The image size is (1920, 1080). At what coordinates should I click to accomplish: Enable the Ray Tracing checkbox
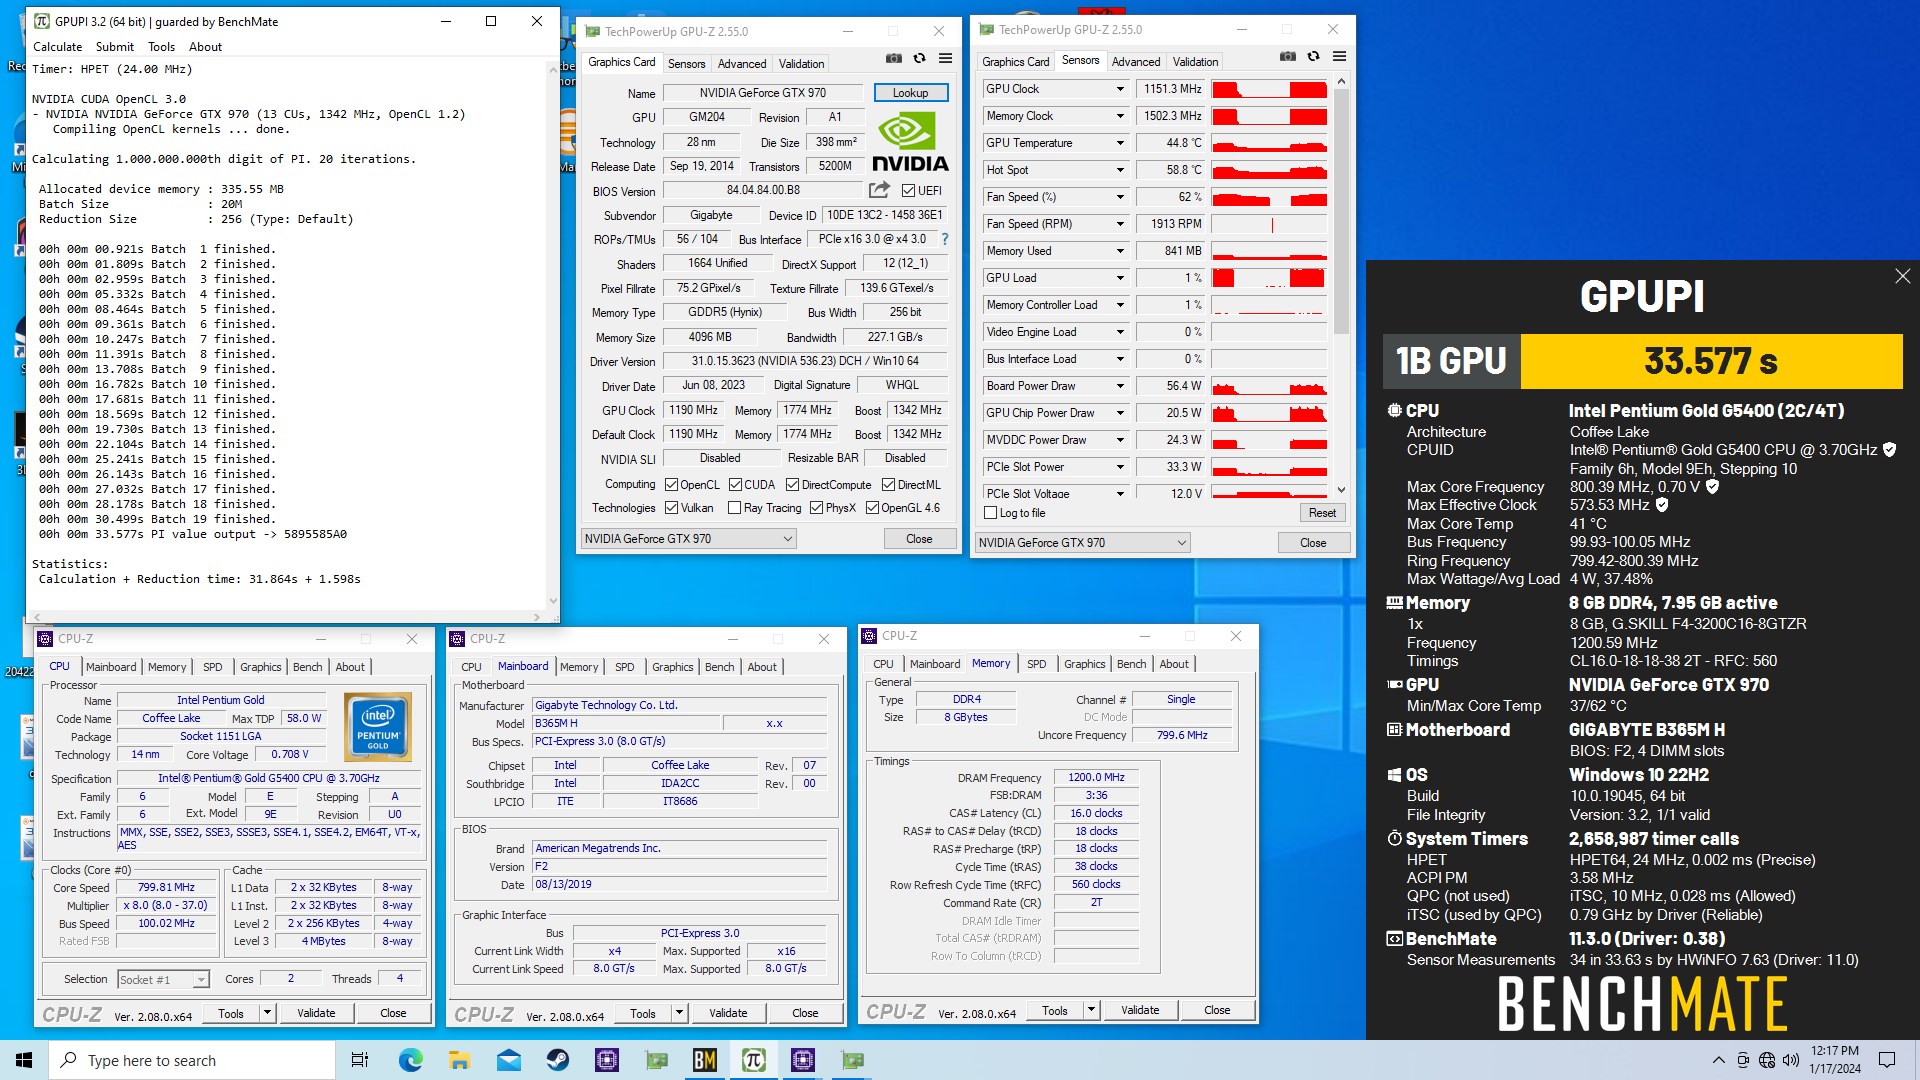point(735,508)
